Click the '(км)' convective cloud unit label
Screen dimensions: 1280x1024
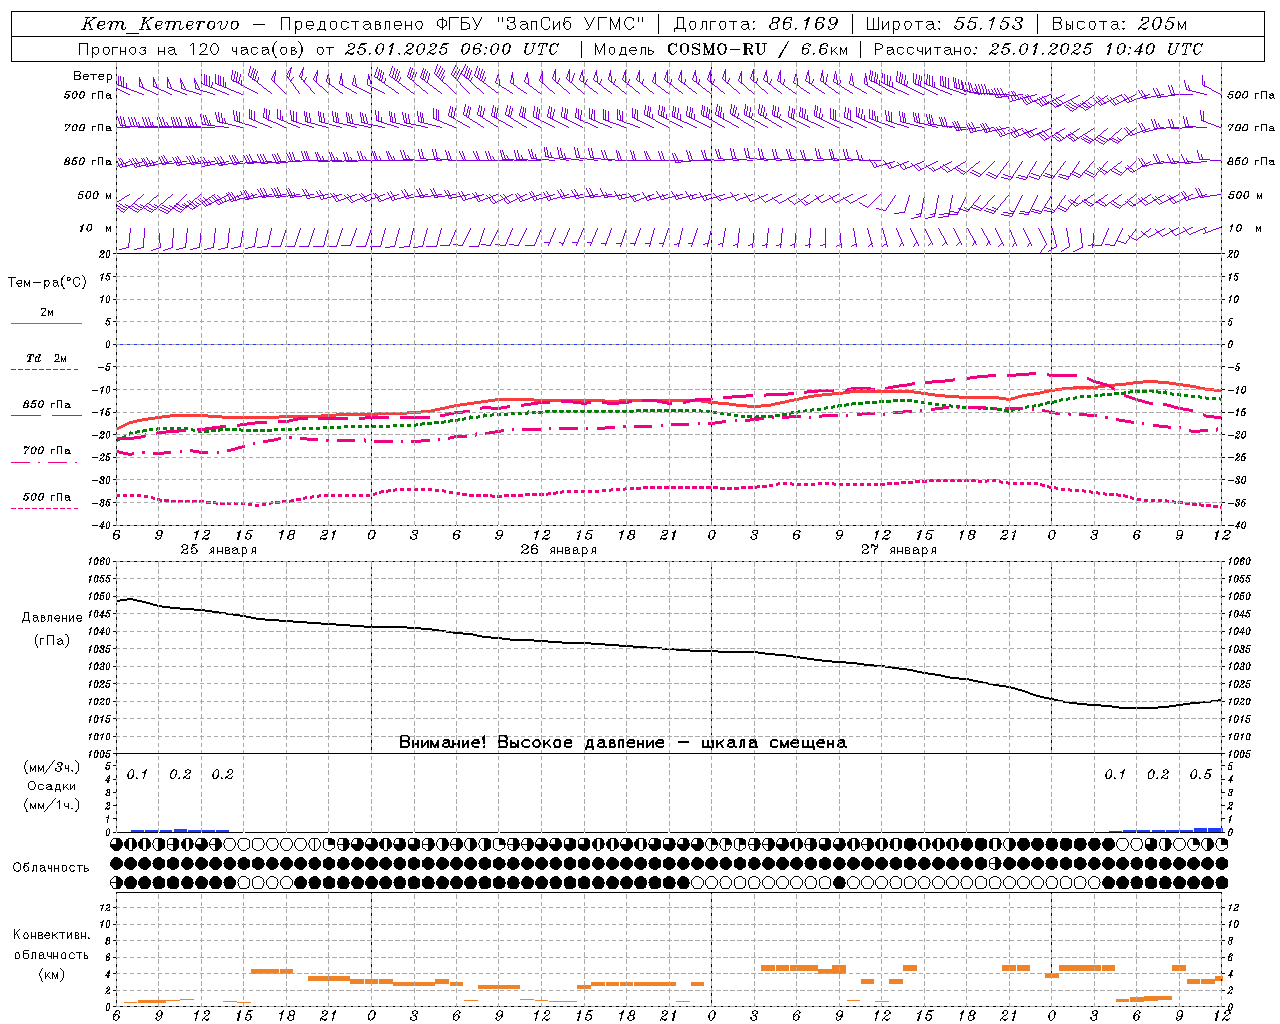[52, 974]
